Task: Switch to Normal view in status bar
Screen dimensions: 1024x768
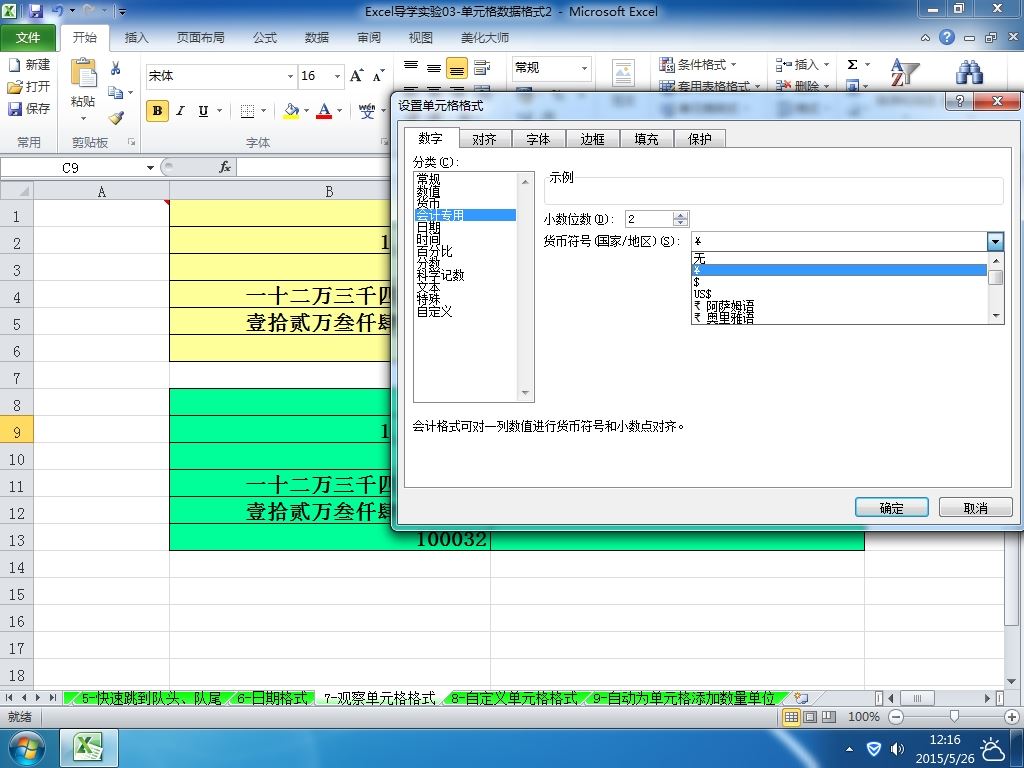Action: [x=792, y=717]
